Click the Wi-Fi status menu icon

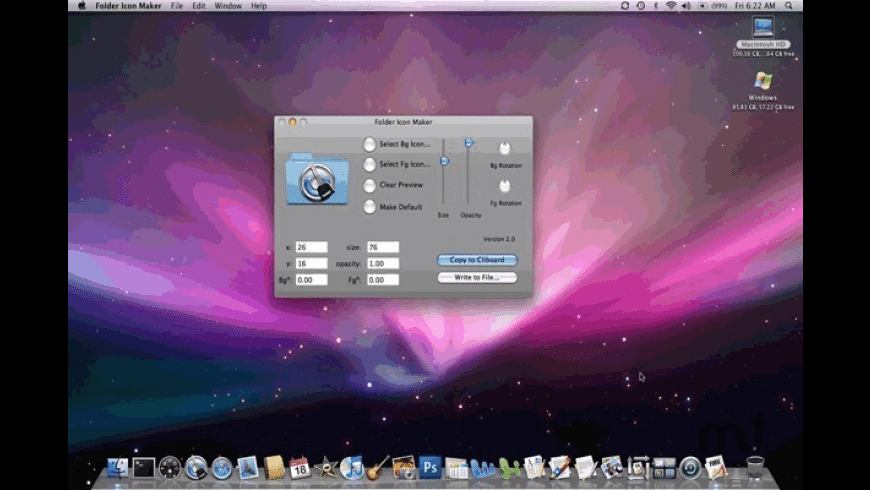(671, 6)
